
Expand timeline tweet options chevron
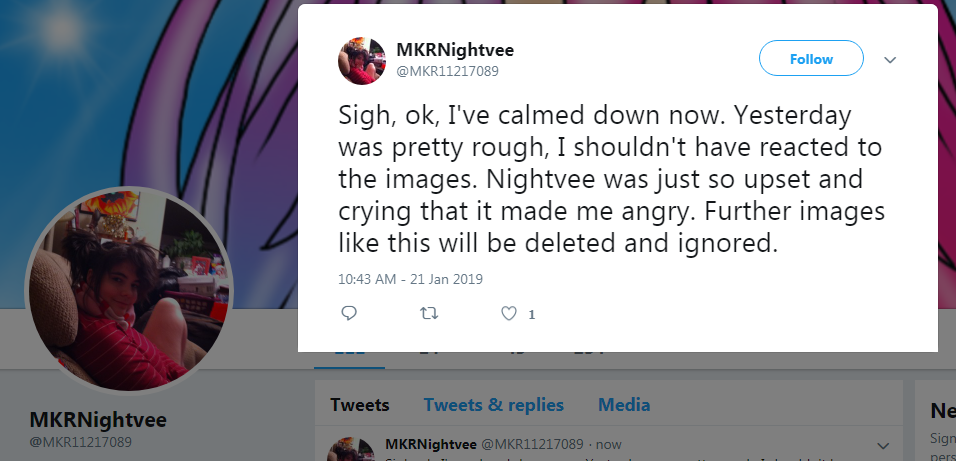pos(882,446)
